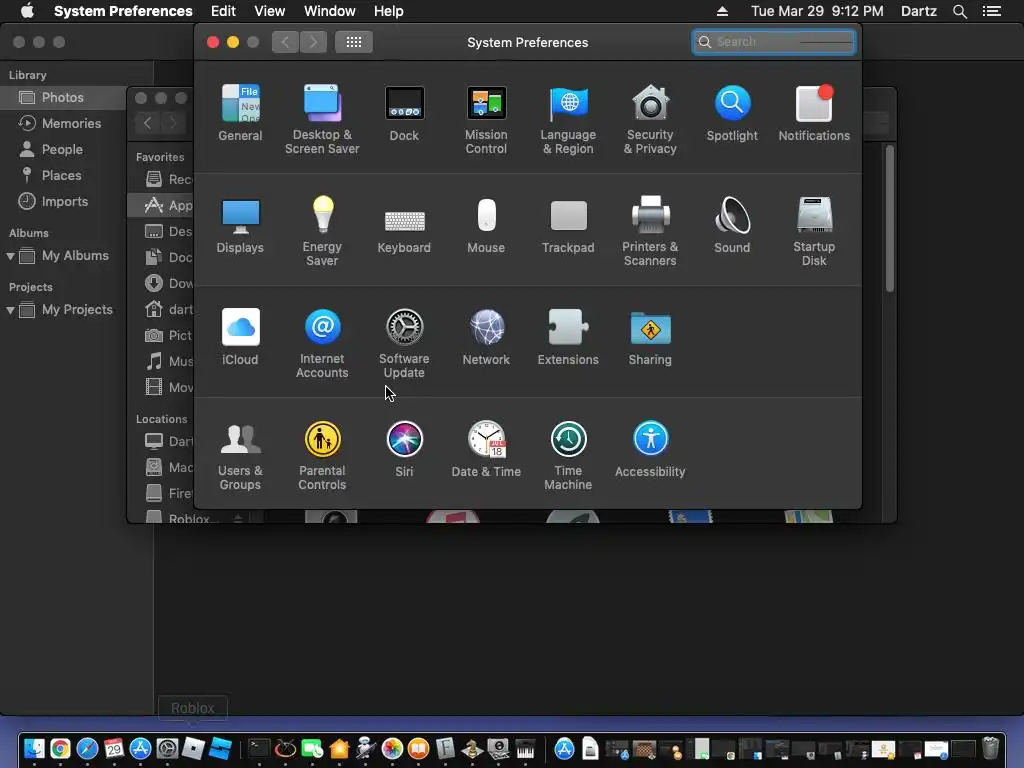Click the eject icon in the menu bar
The height and width of the screenshot is (768, 1024).
(x=722, y=11)
